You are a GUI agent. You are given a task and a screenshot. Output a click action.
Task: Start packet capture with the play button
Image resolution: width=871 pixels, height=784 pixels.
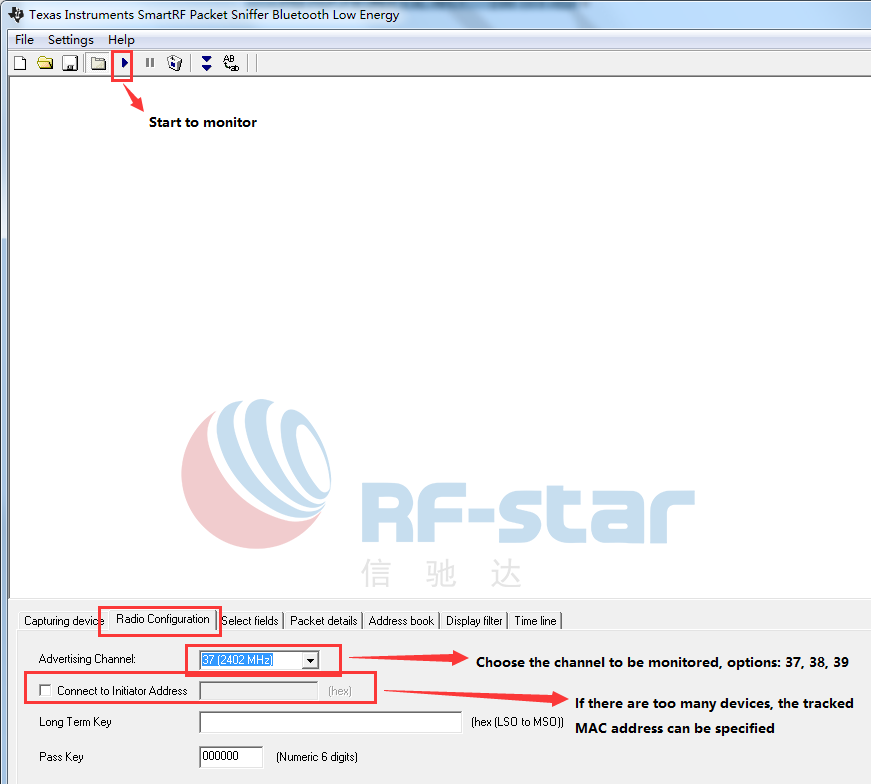pos(124,63)
